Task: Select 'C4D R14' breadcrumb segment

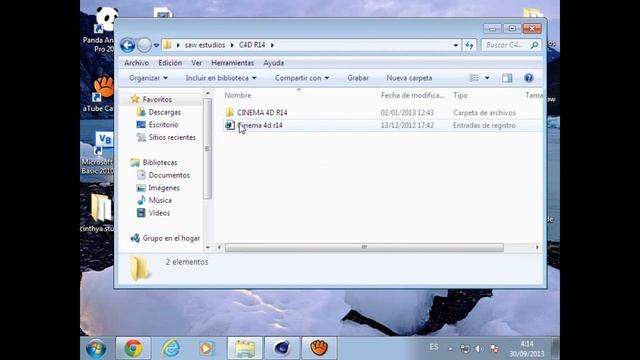Action: coord(252,45)
